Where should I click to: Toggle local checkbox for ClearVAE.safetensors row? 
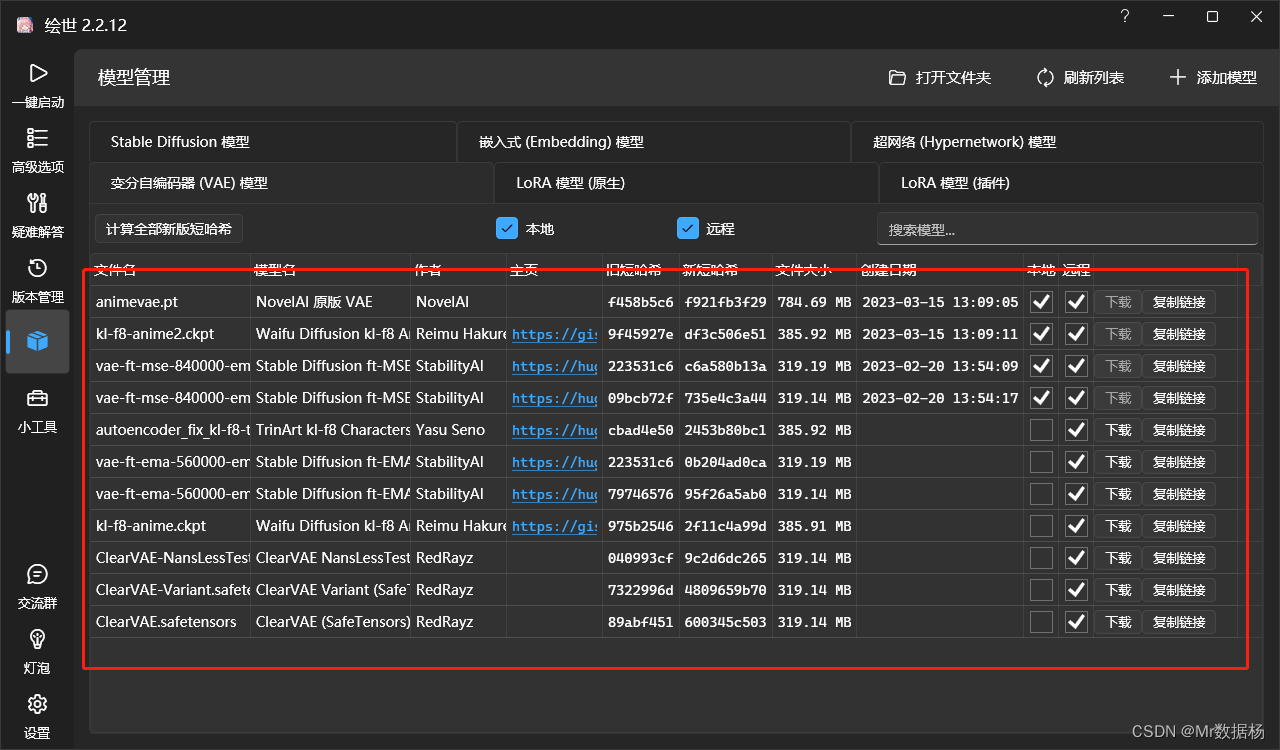(x=1041, y=622)
